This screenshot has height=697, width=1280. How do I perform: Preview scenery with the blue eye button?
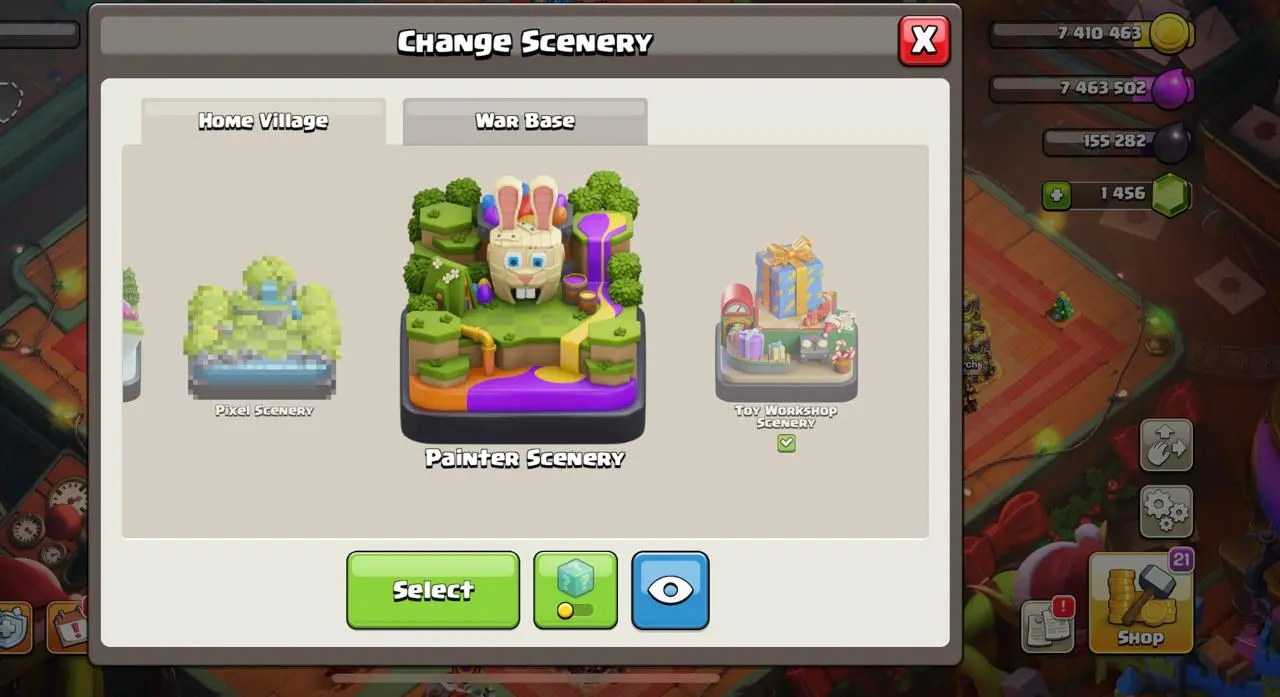point(670,590)
